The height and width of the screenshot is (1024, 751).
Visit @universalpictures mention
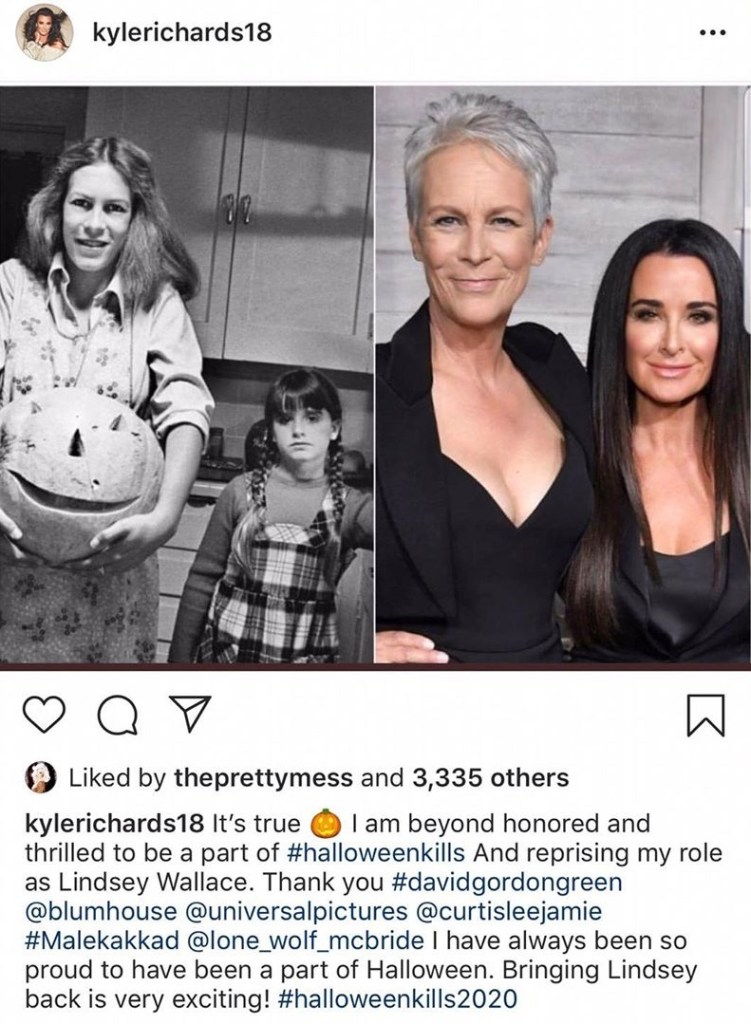[297, 911]
